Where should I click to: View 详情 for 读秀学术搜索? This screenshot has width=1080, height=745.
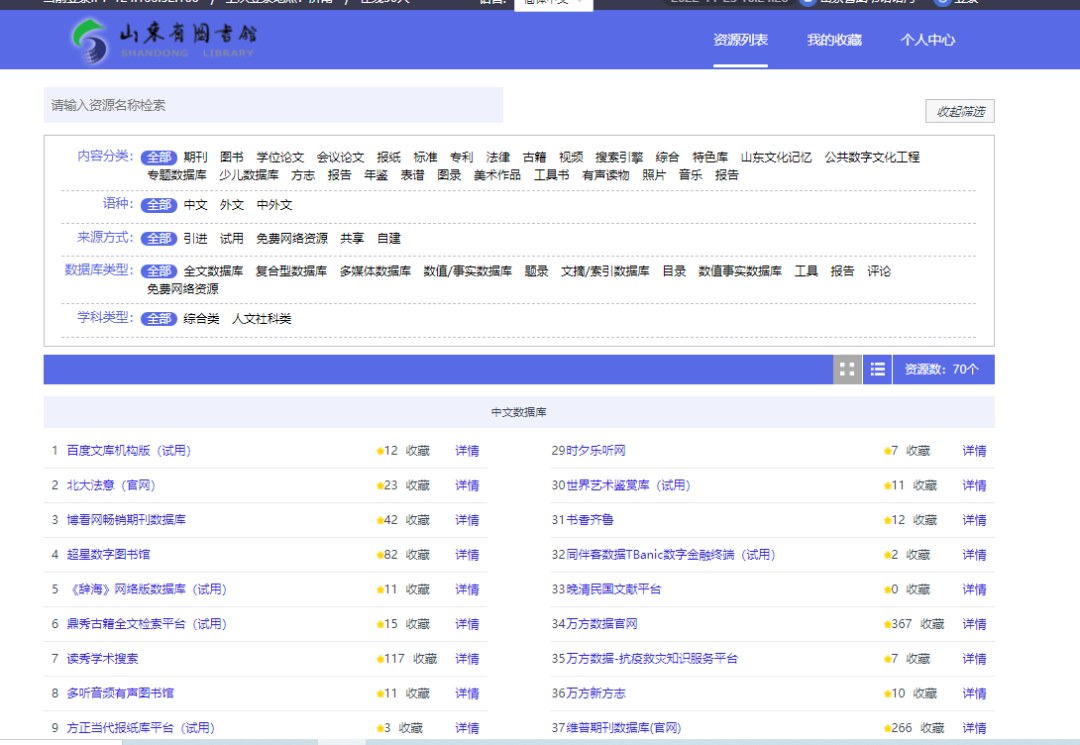467,659
